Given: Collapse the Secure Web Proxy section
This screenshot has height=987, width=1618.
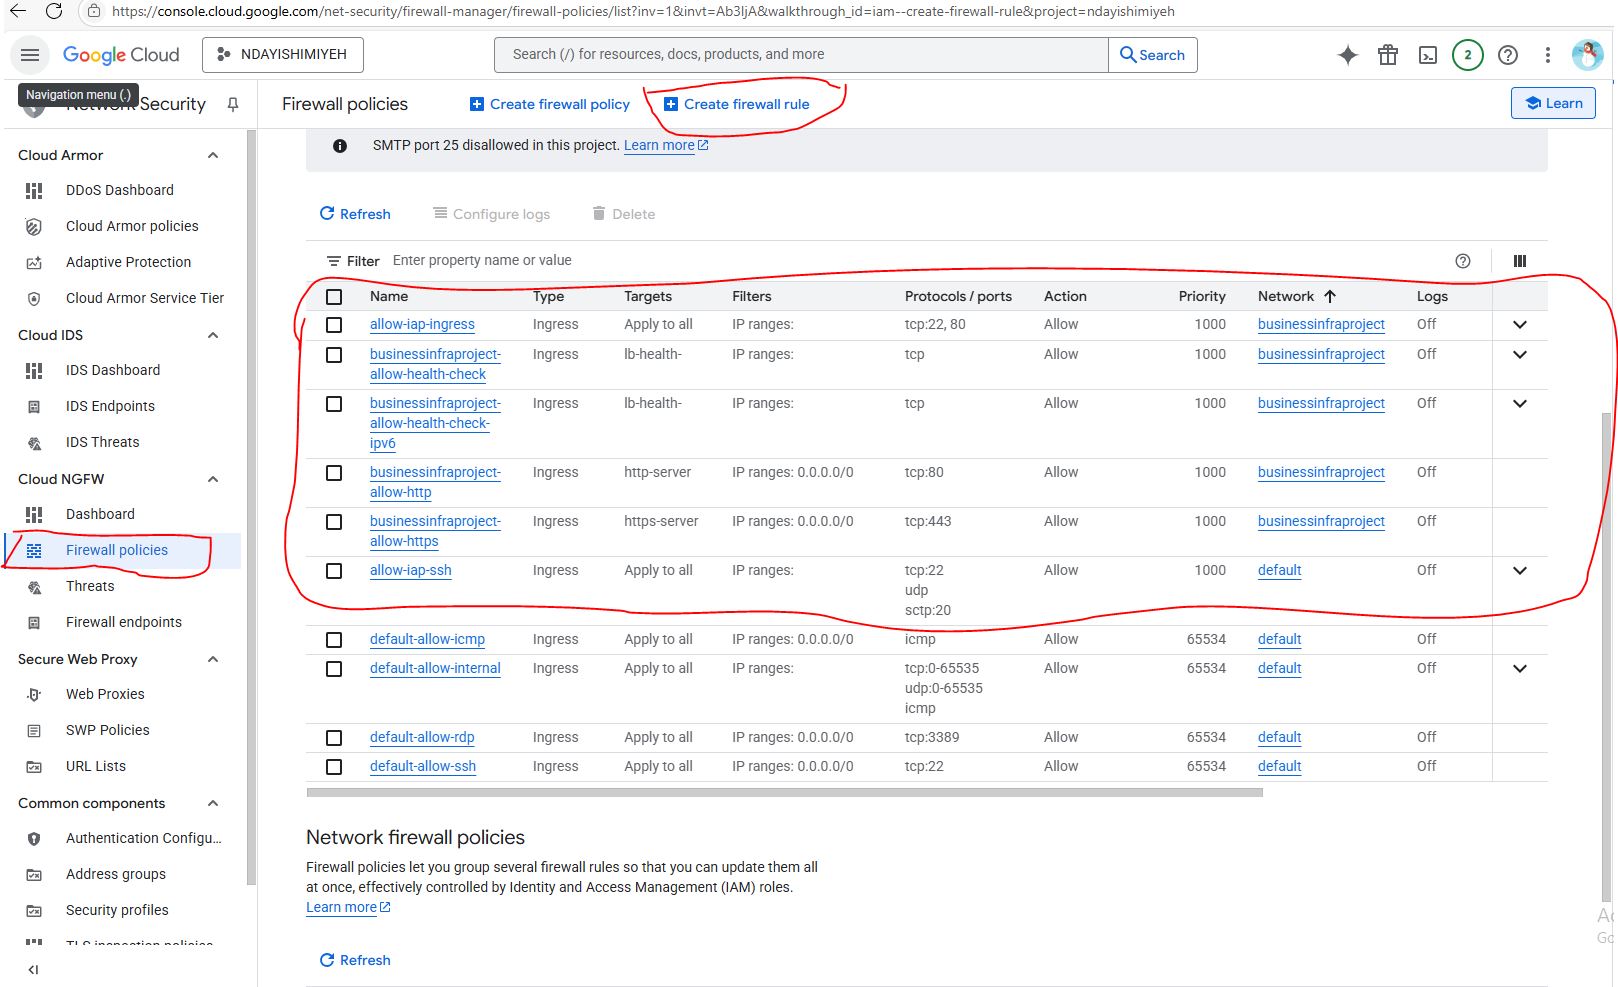Looking at the screenshot, I should point(213,659).
